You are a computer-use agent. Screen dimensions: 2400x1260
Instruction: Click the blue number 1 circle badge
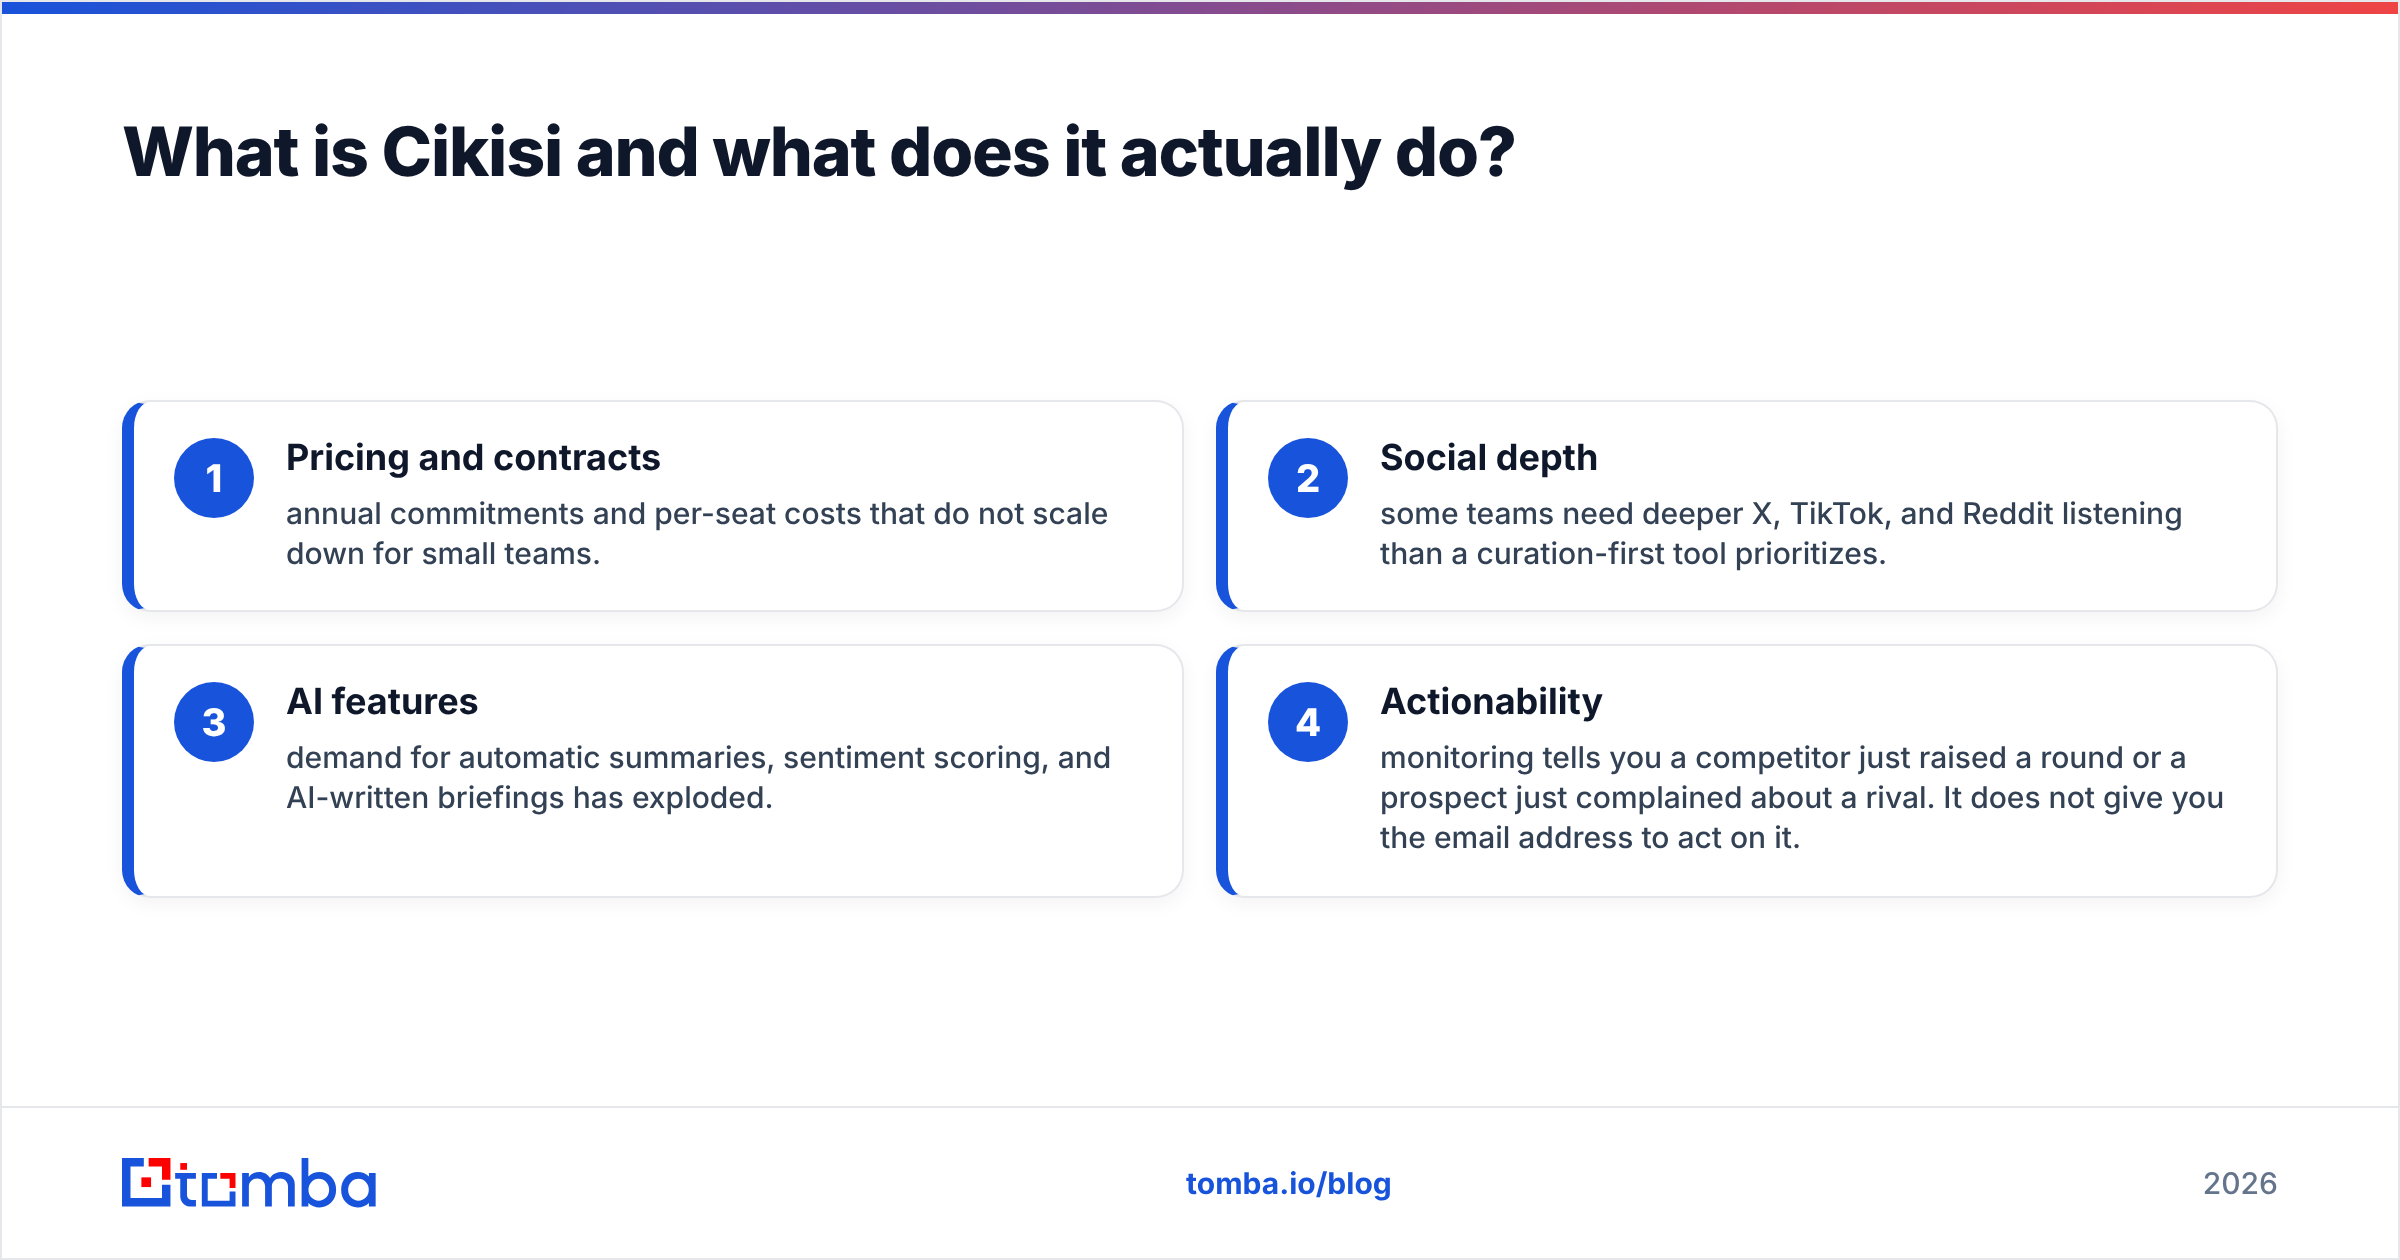pos(214,478)
